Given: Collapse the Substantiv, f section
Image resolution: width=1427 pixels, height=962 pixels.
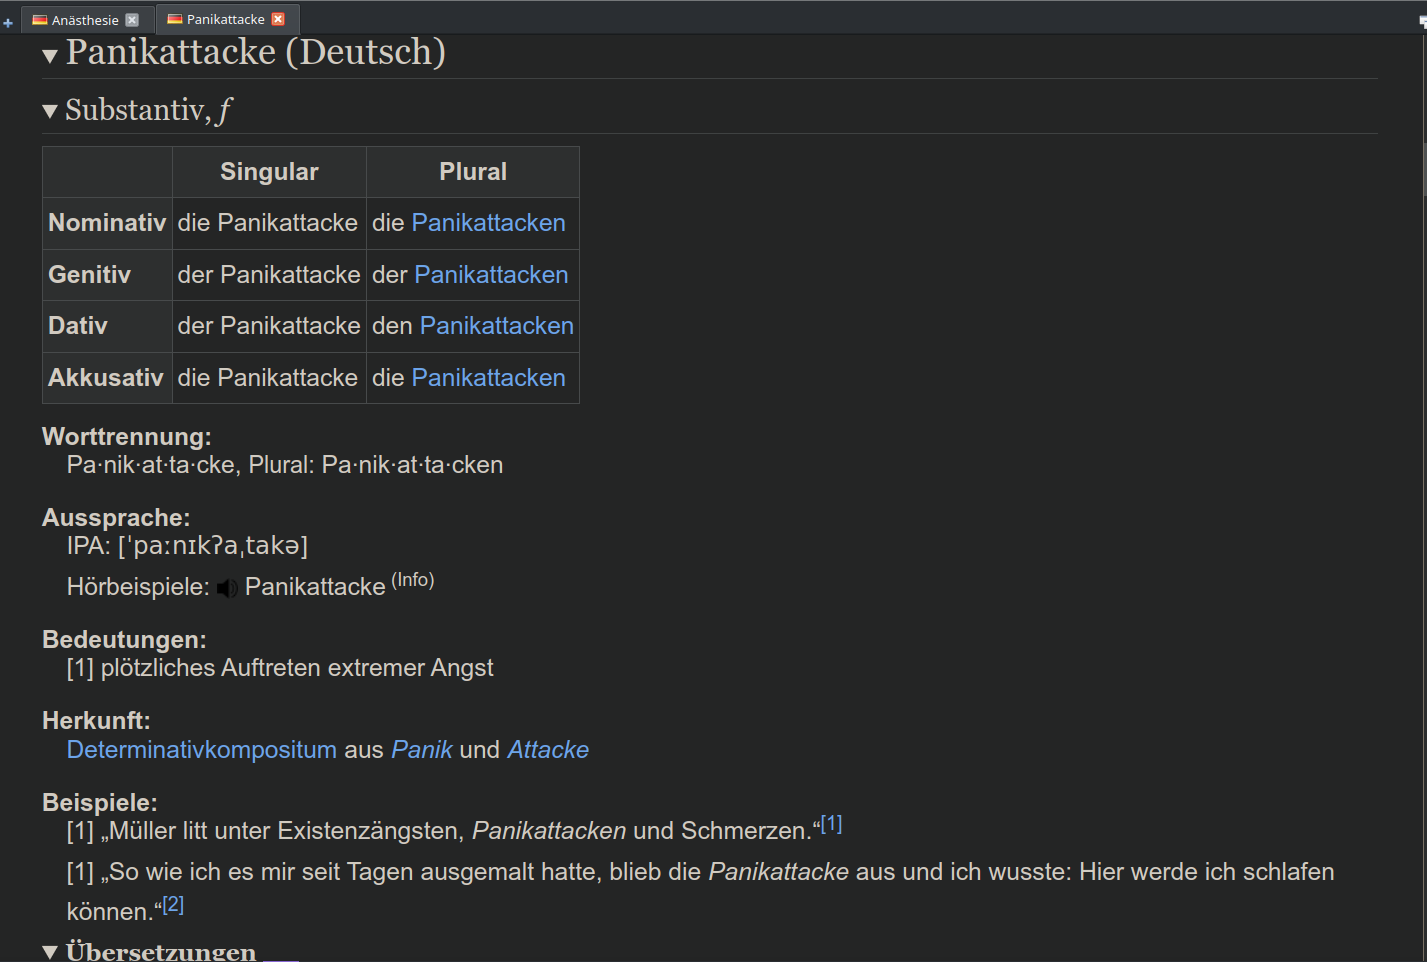Looking at the screenshot, I should coord(50,112).
